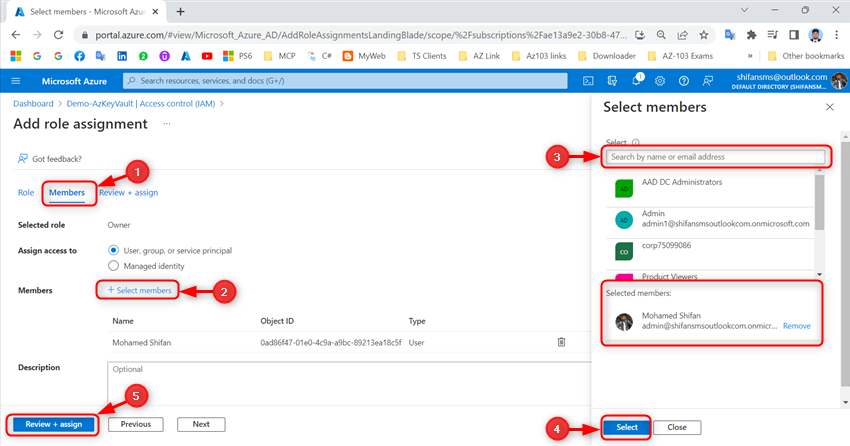The width and height of the screenshot is (850, 446).
Task: Open the Azure bookmark icon
Action: tap(186, 56)
